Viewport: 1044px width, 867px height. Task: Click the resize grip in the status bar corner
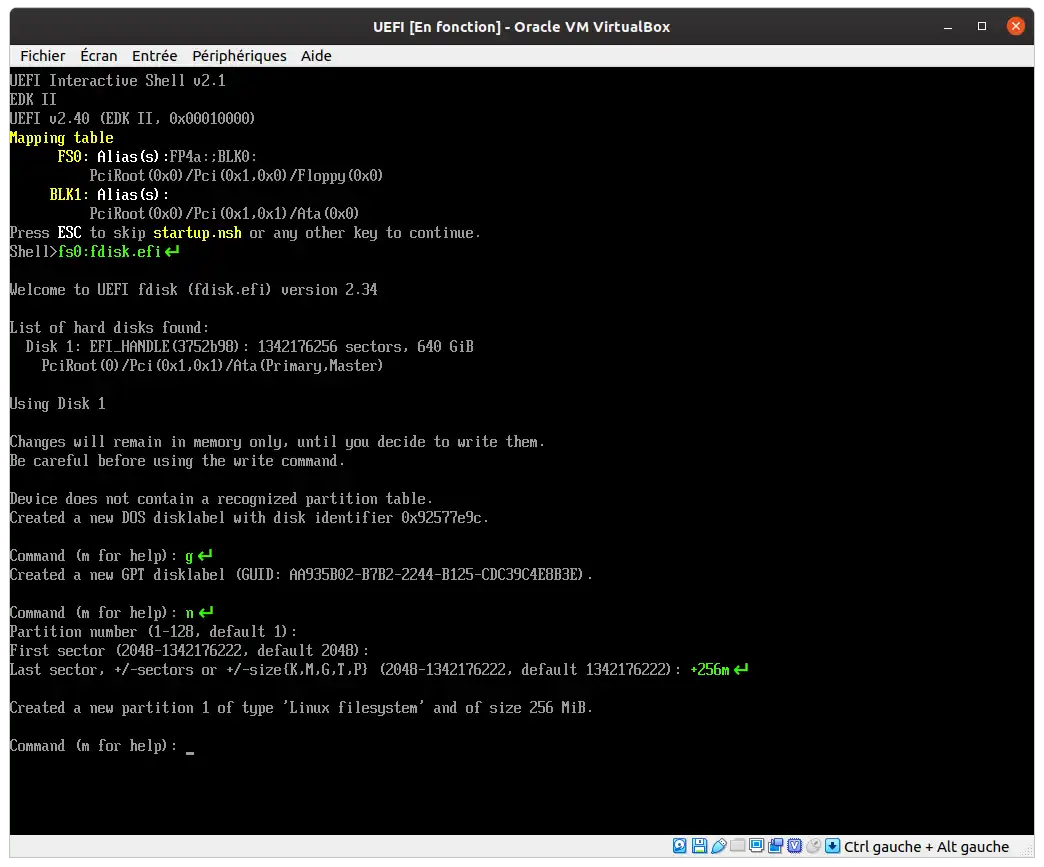[x=1027, y=849]
